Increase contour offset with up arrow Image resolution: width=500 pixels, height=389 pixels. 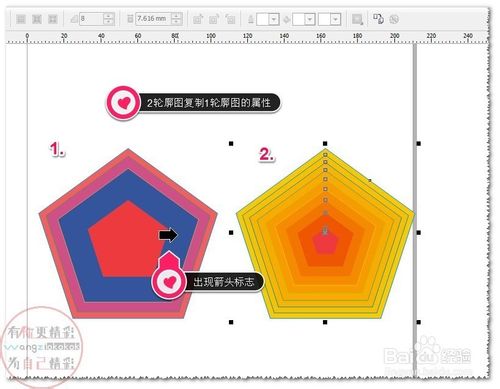pyautogui.click(x=176, y=16)
